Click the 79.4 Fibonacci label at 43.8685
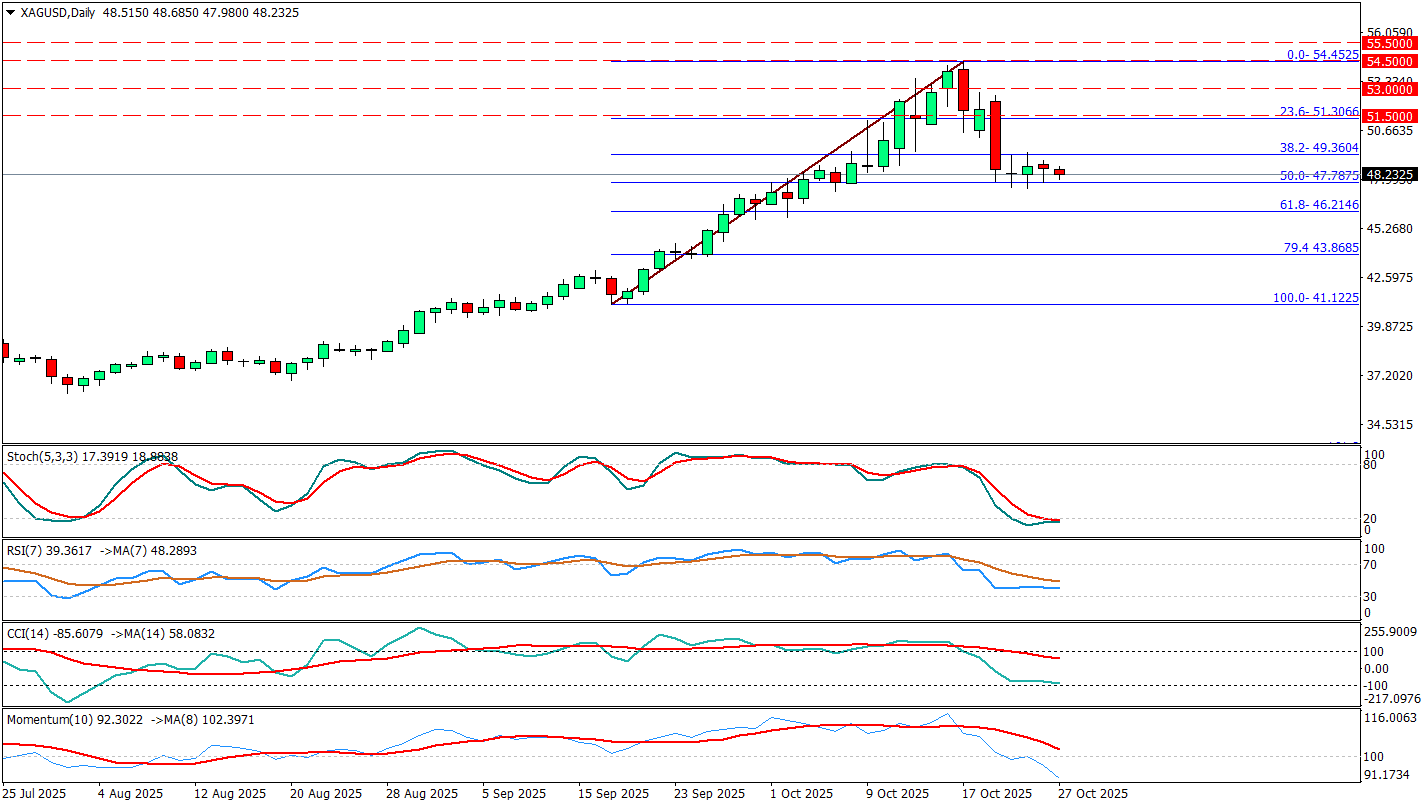The width and height of the screenshot is (1424, 806). point(1320,247)
